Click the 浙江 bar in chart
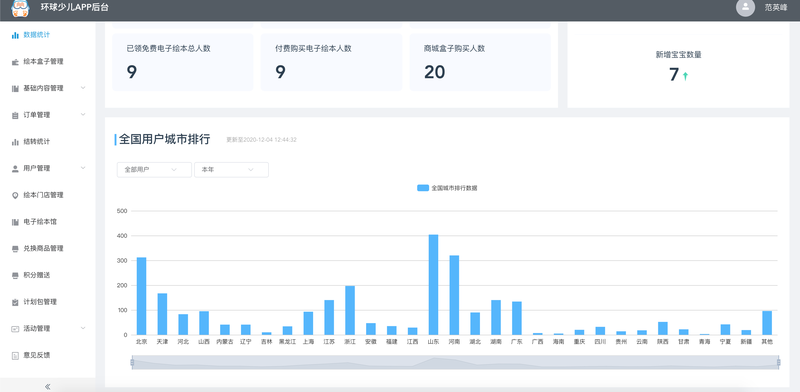The width and height of the screenshot is (800, 392). point(350,310)
